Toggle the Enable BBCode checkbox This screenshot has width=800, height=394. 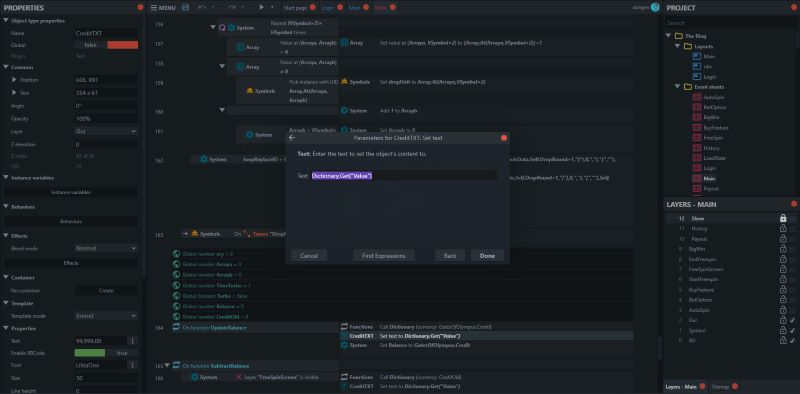tap(106, 353)
